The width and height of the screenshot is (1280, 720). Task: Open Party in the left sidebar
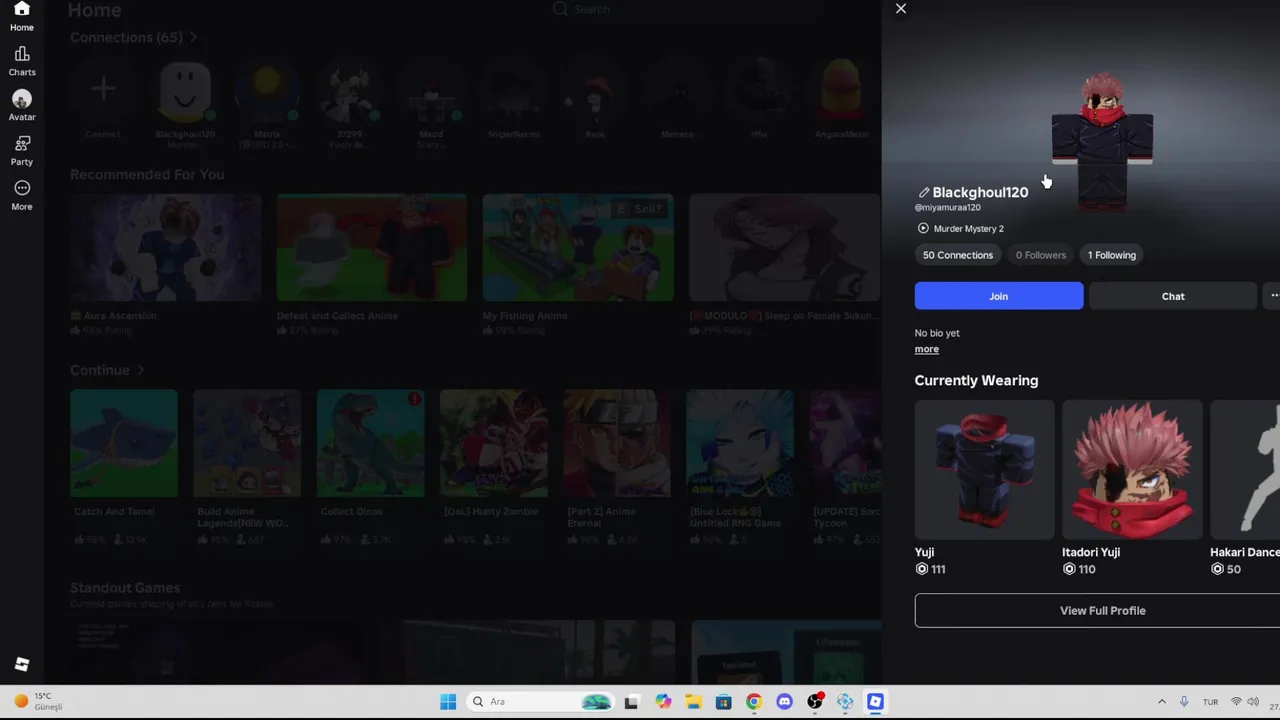22,151
